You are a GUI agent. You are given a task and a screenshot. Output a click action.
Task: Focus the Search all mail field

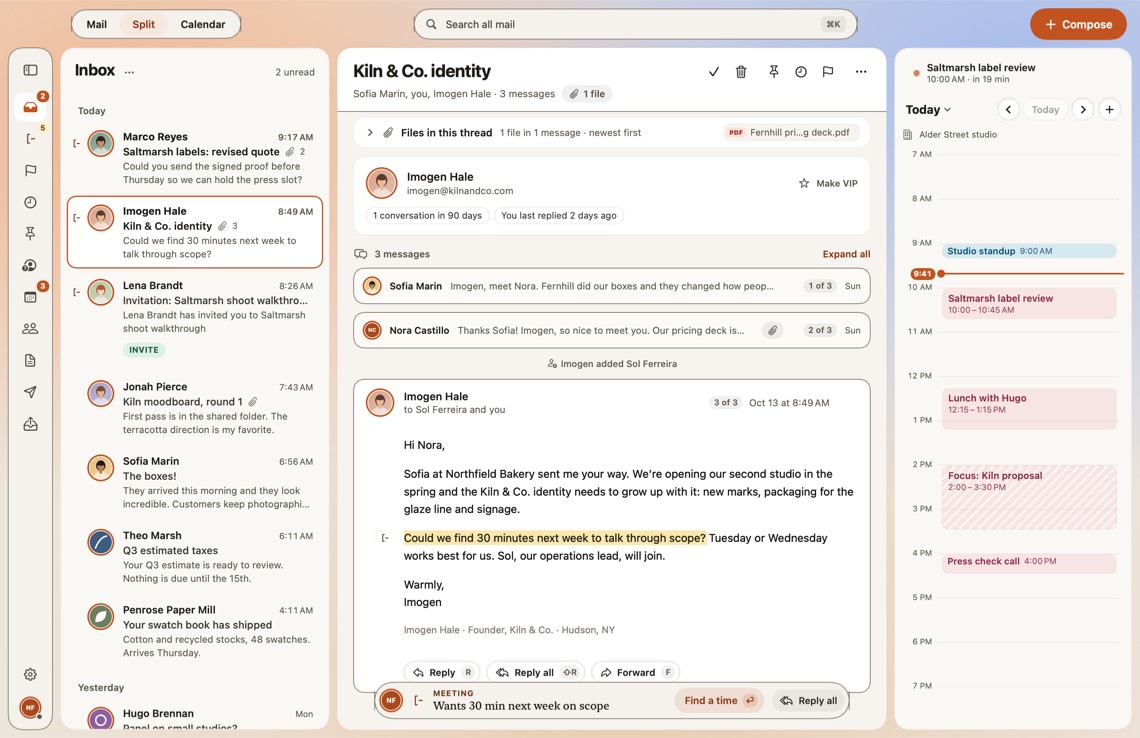point(635,24)
